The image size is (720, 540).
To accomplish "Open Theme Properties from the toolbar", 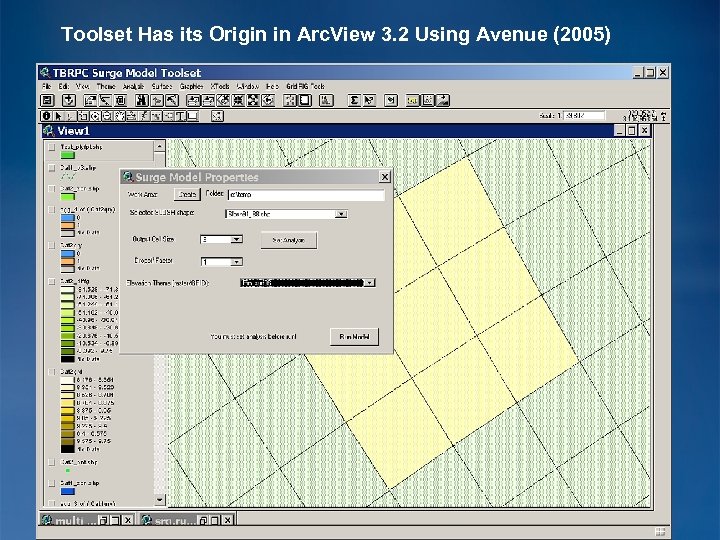I will [x=90, y=100].
